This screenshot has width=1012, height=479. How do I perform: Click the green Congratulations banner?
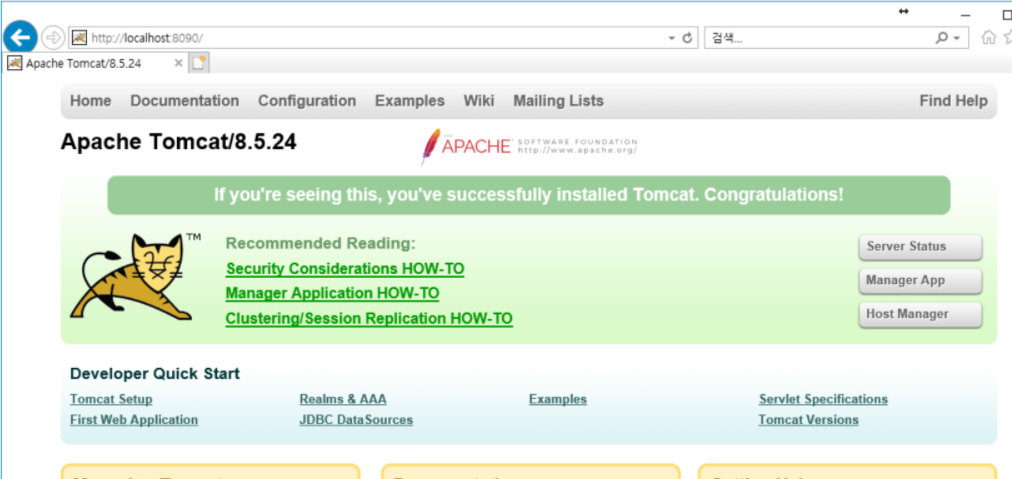(x=529, y=195)
